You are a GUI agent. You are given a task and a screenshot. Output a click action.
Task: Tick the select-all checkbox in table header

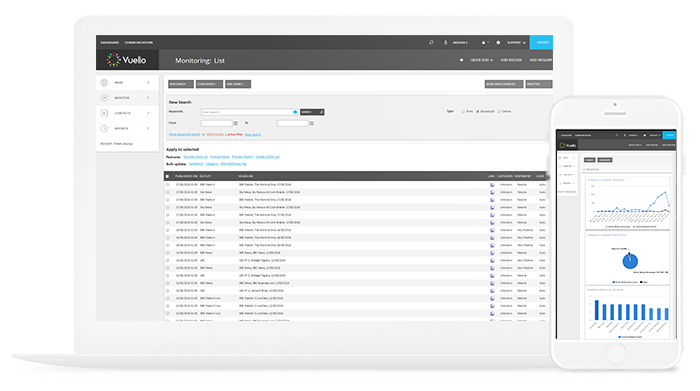click(167, 176)
